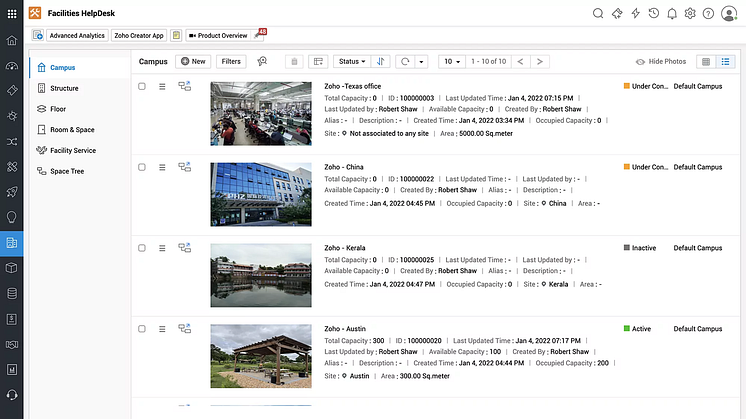
Task: Open the settings gear icon
Action: click(690, 13)
